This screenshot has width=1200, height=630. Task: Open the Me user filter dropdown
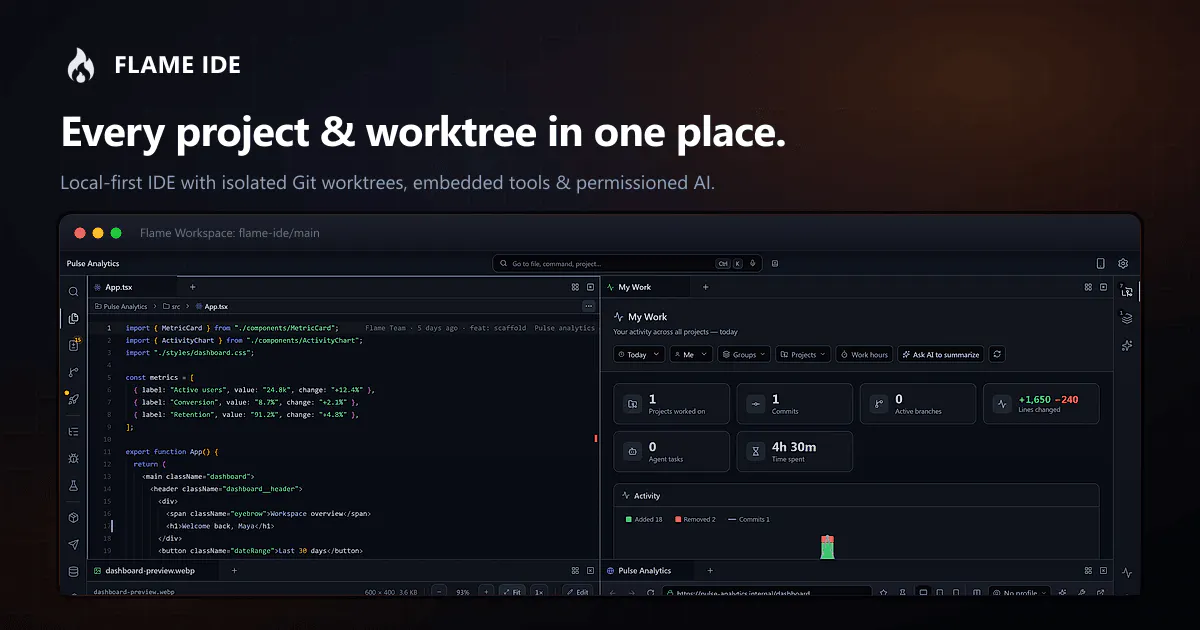692,354
